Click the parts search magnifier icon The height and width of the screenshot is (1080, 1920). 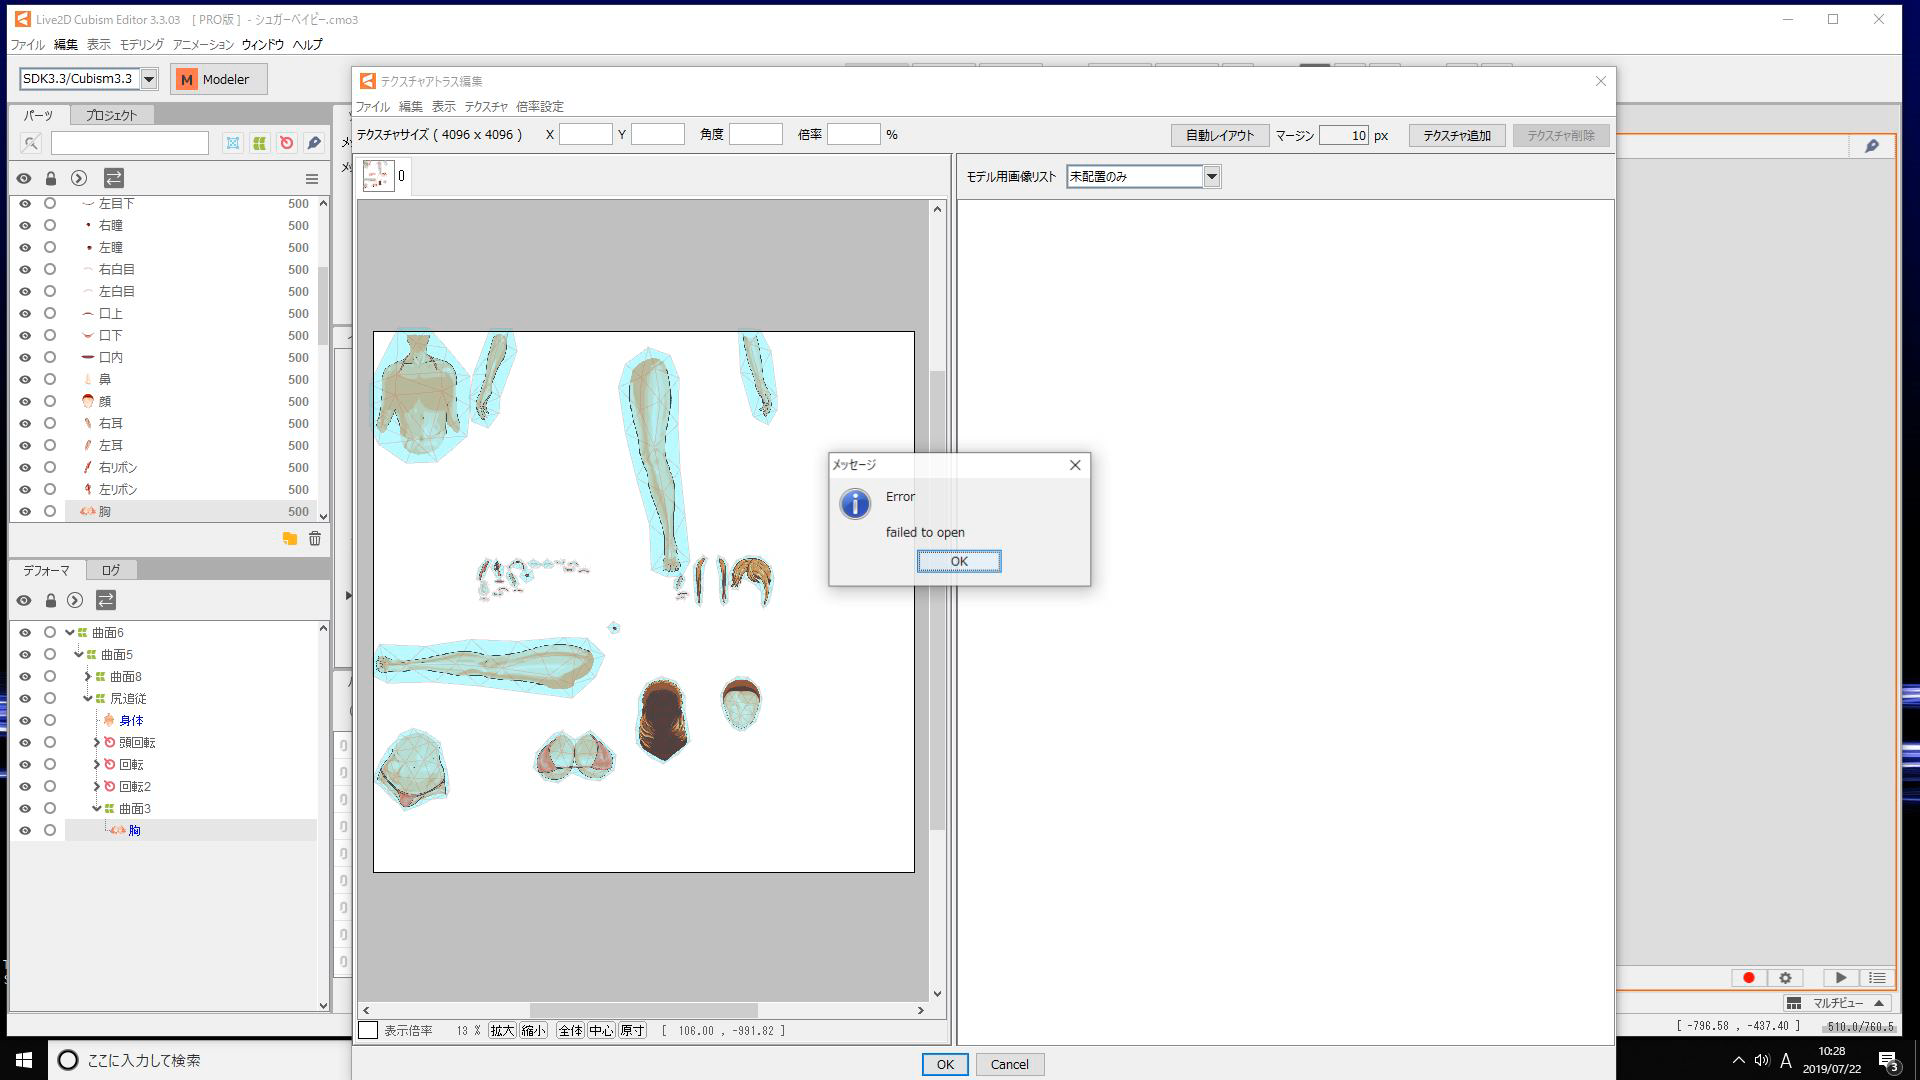[x=31, y=143]
